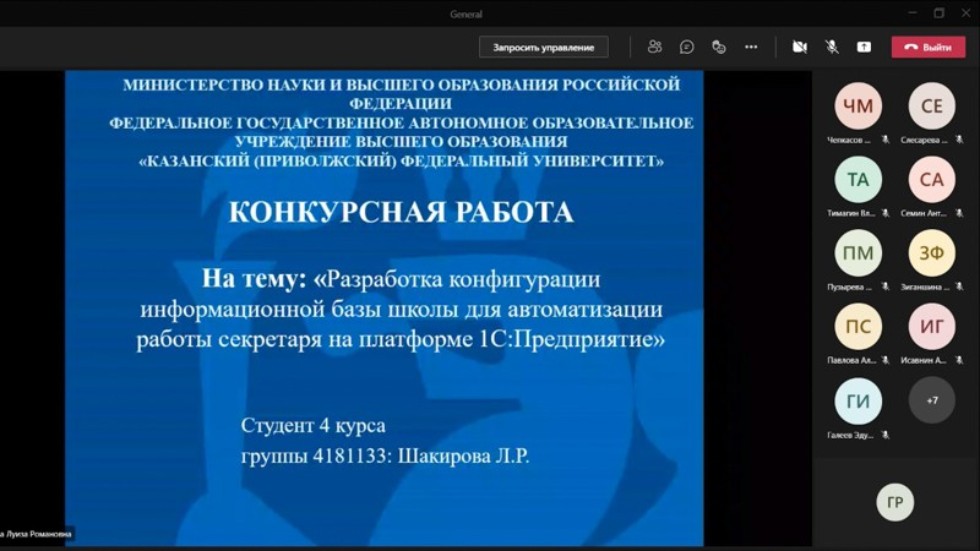
Task: Select the ПМ participant avatar
Action: pos(858,253)
